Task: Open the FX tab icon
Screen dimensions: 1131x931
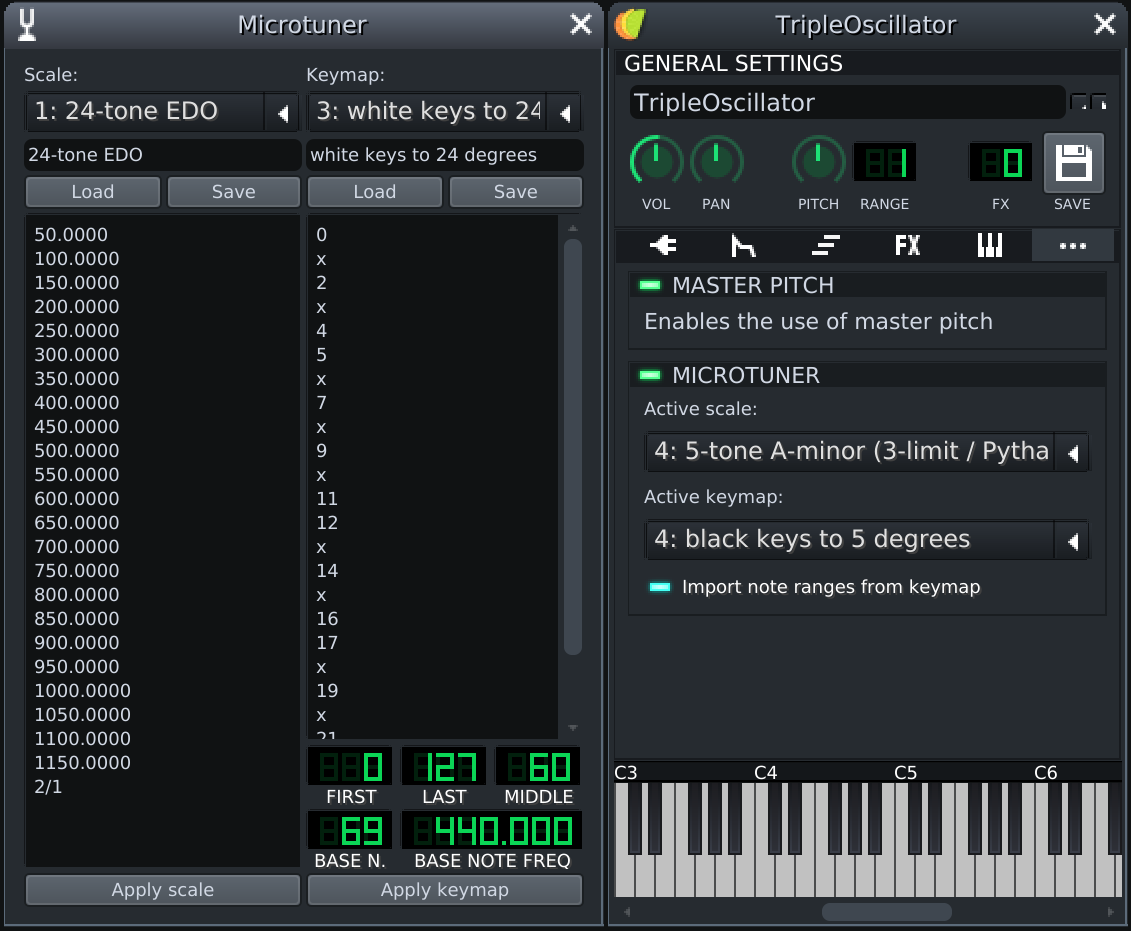Action: coord(907,245)
